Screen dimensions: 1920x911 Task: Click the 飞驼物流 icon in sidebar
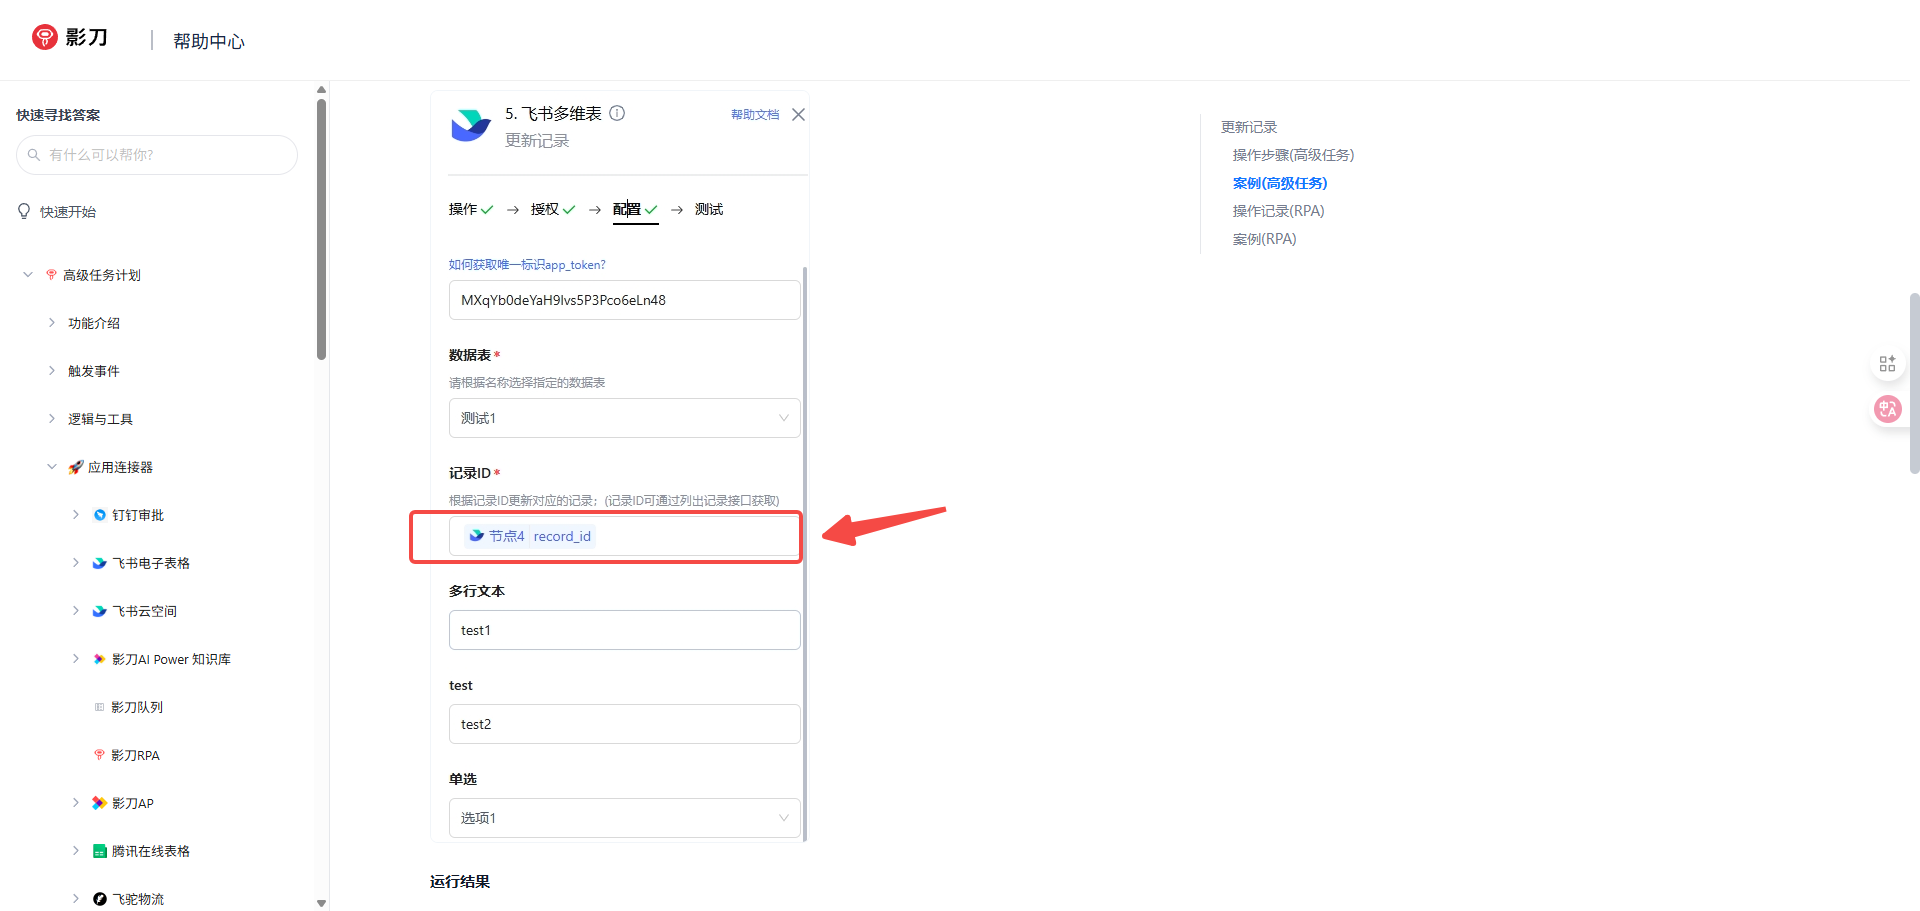pyautogui.click(x=99, y=899)
